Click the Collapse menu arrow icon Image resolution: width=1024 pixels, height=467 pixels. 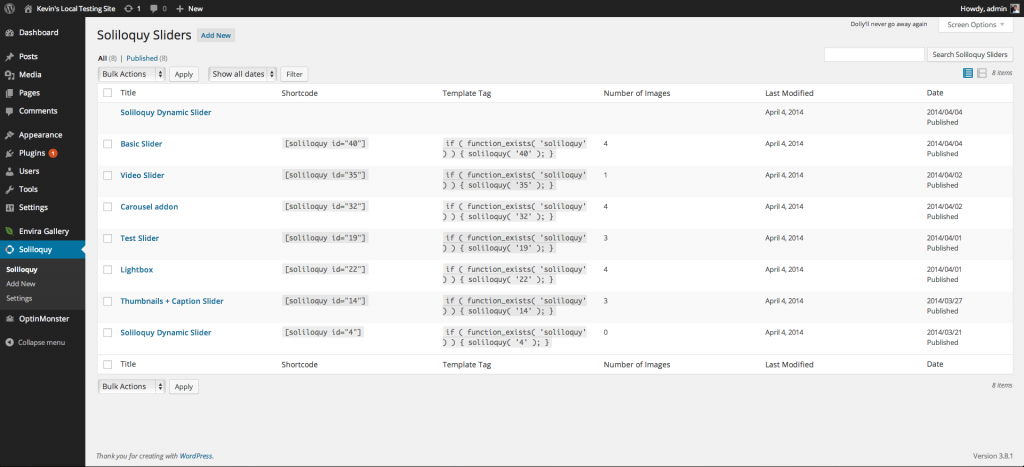(9, 342)
